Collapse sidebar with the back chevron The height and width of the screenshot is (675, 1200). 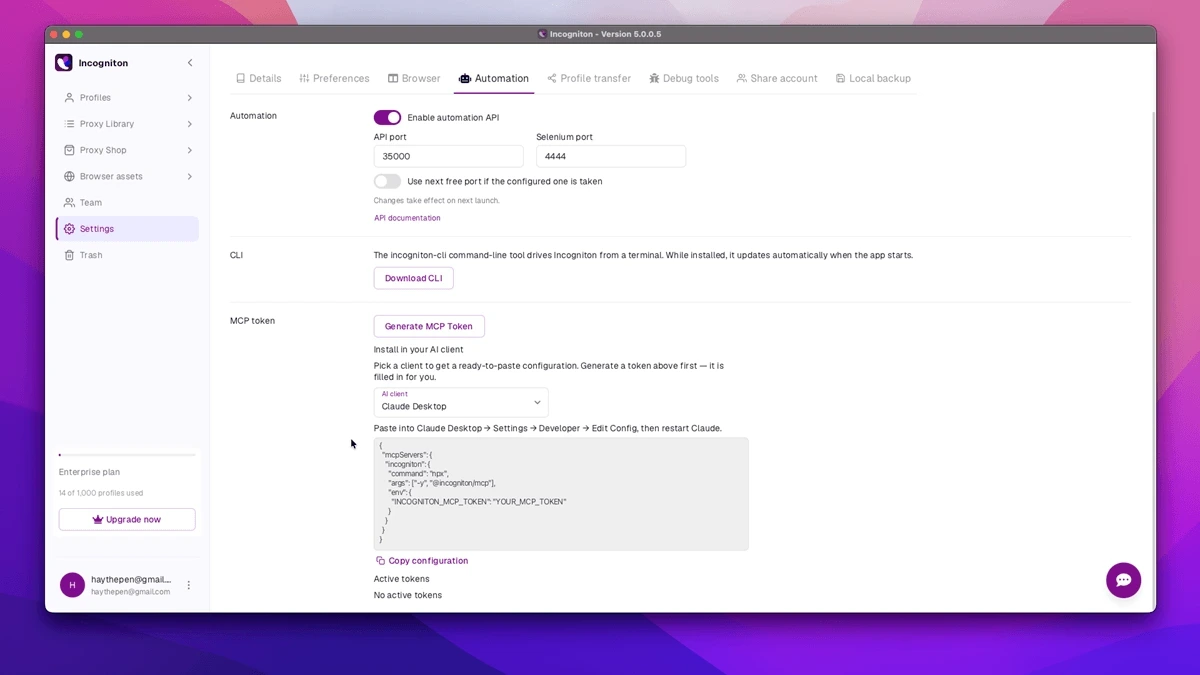click(190, 63)
